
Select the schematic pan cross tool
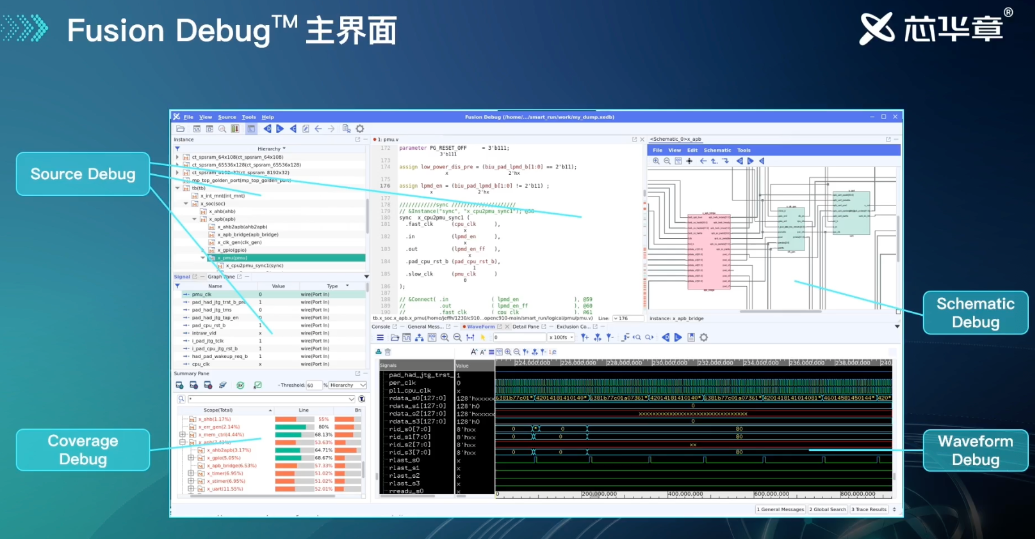[689, 161]
